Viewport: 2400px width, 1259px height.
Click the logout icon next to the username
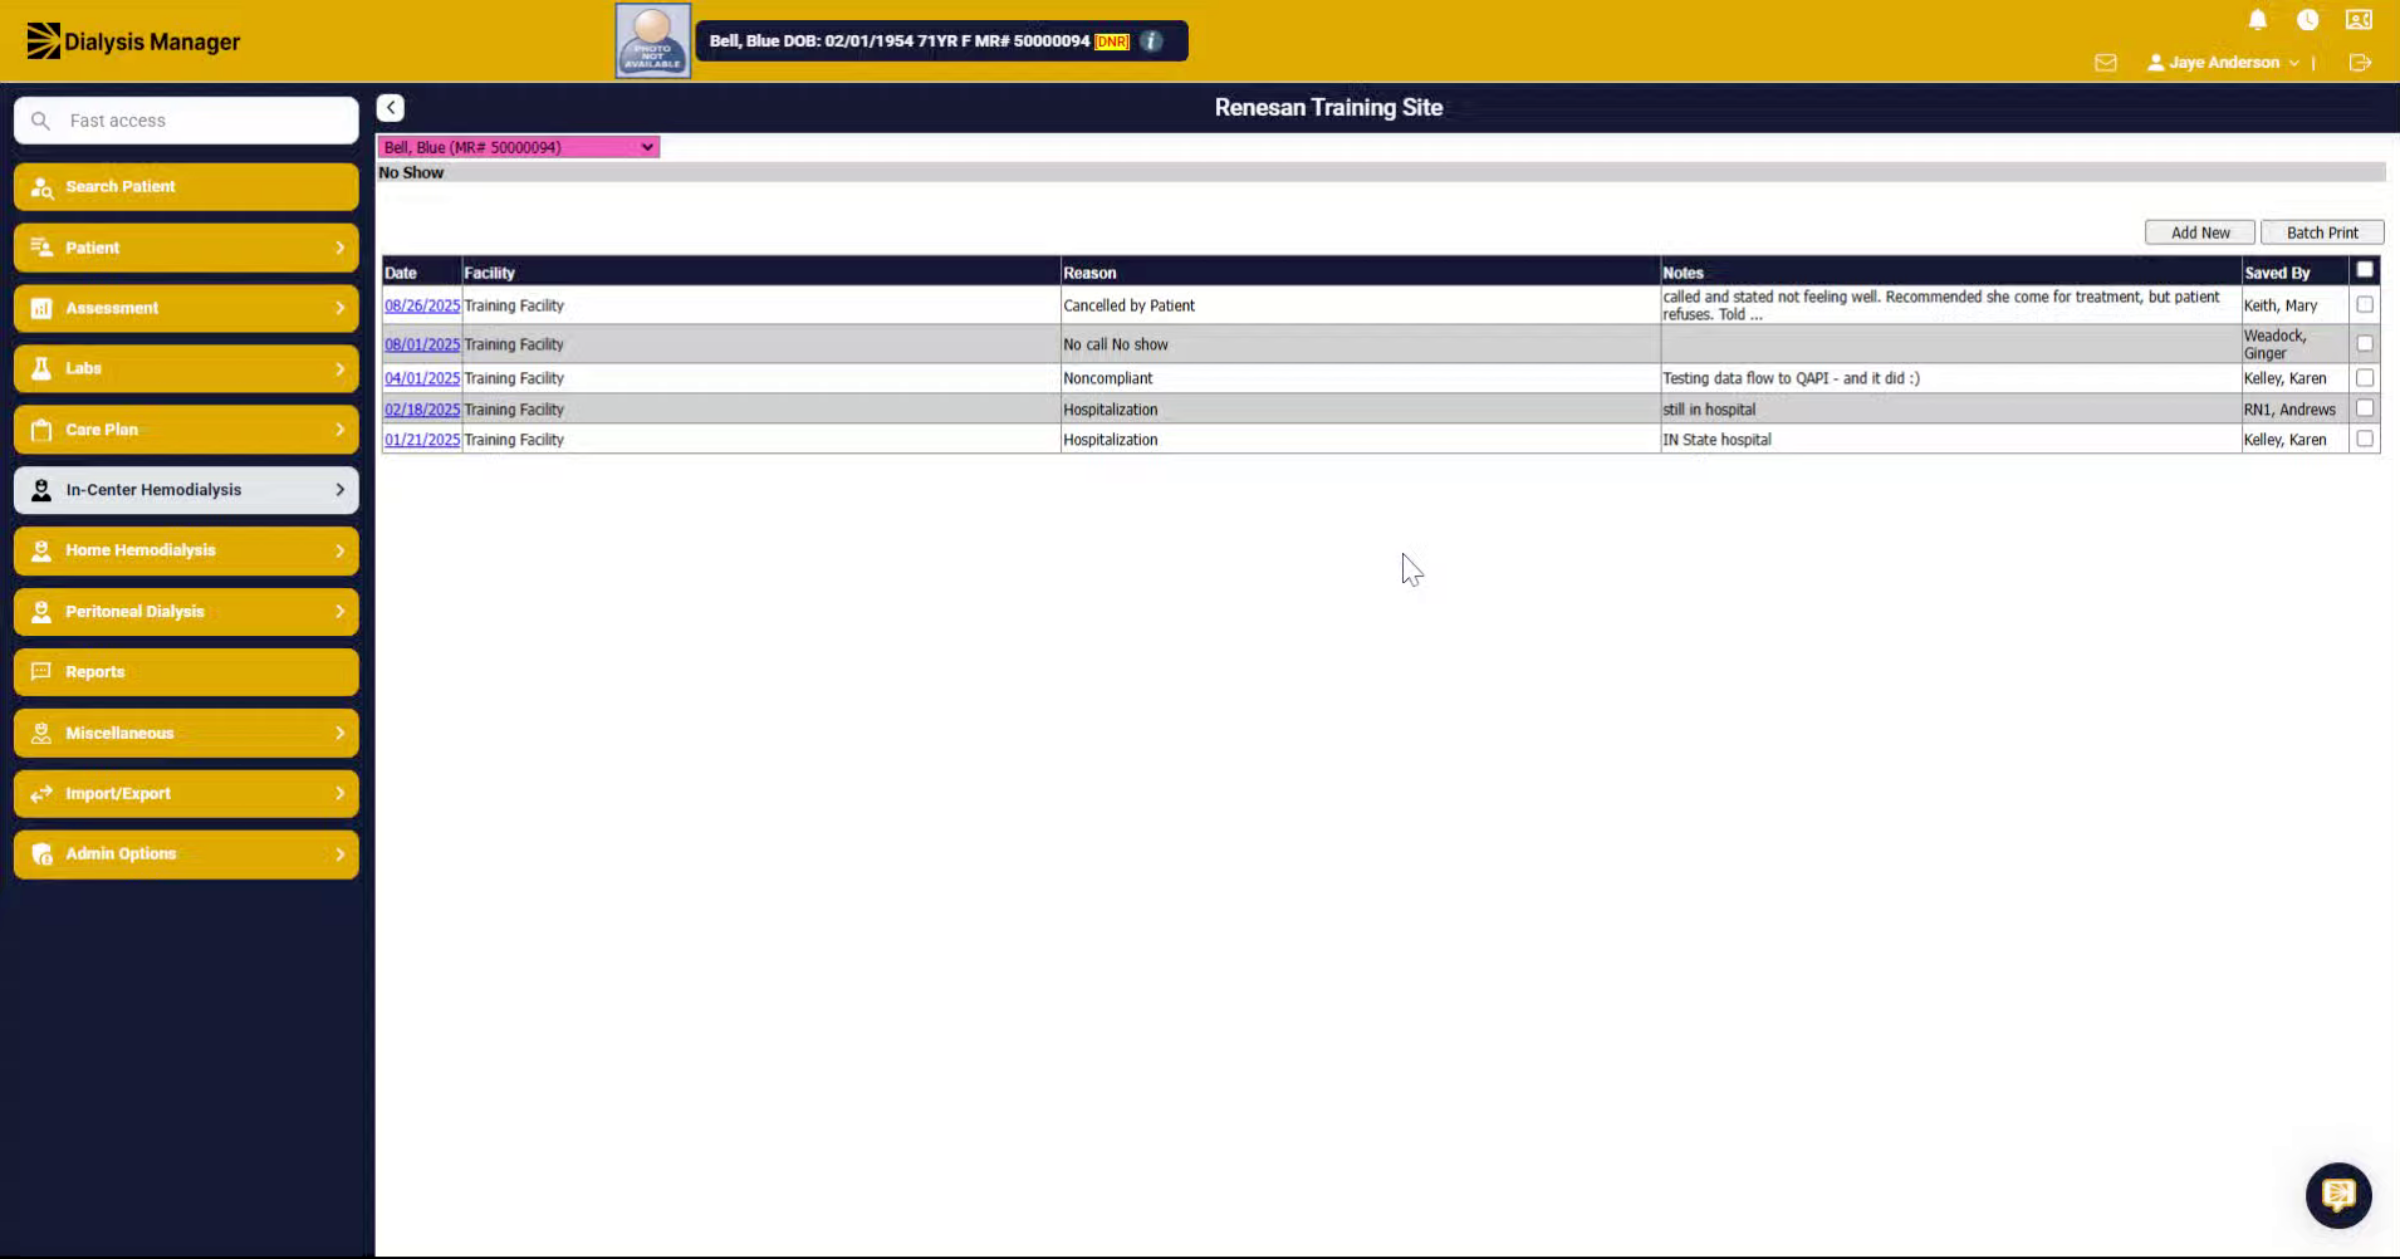2360,63
